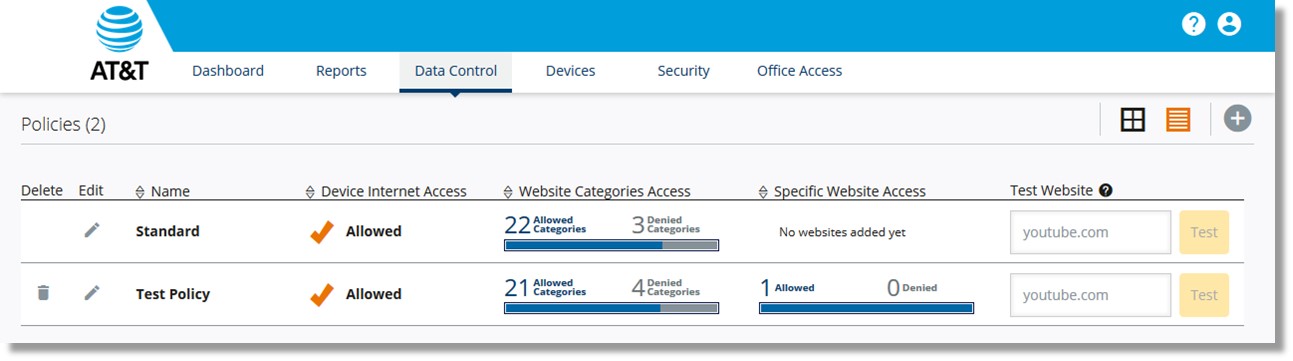
Task: Open the Dashboard tab
Action: point(228,71)
